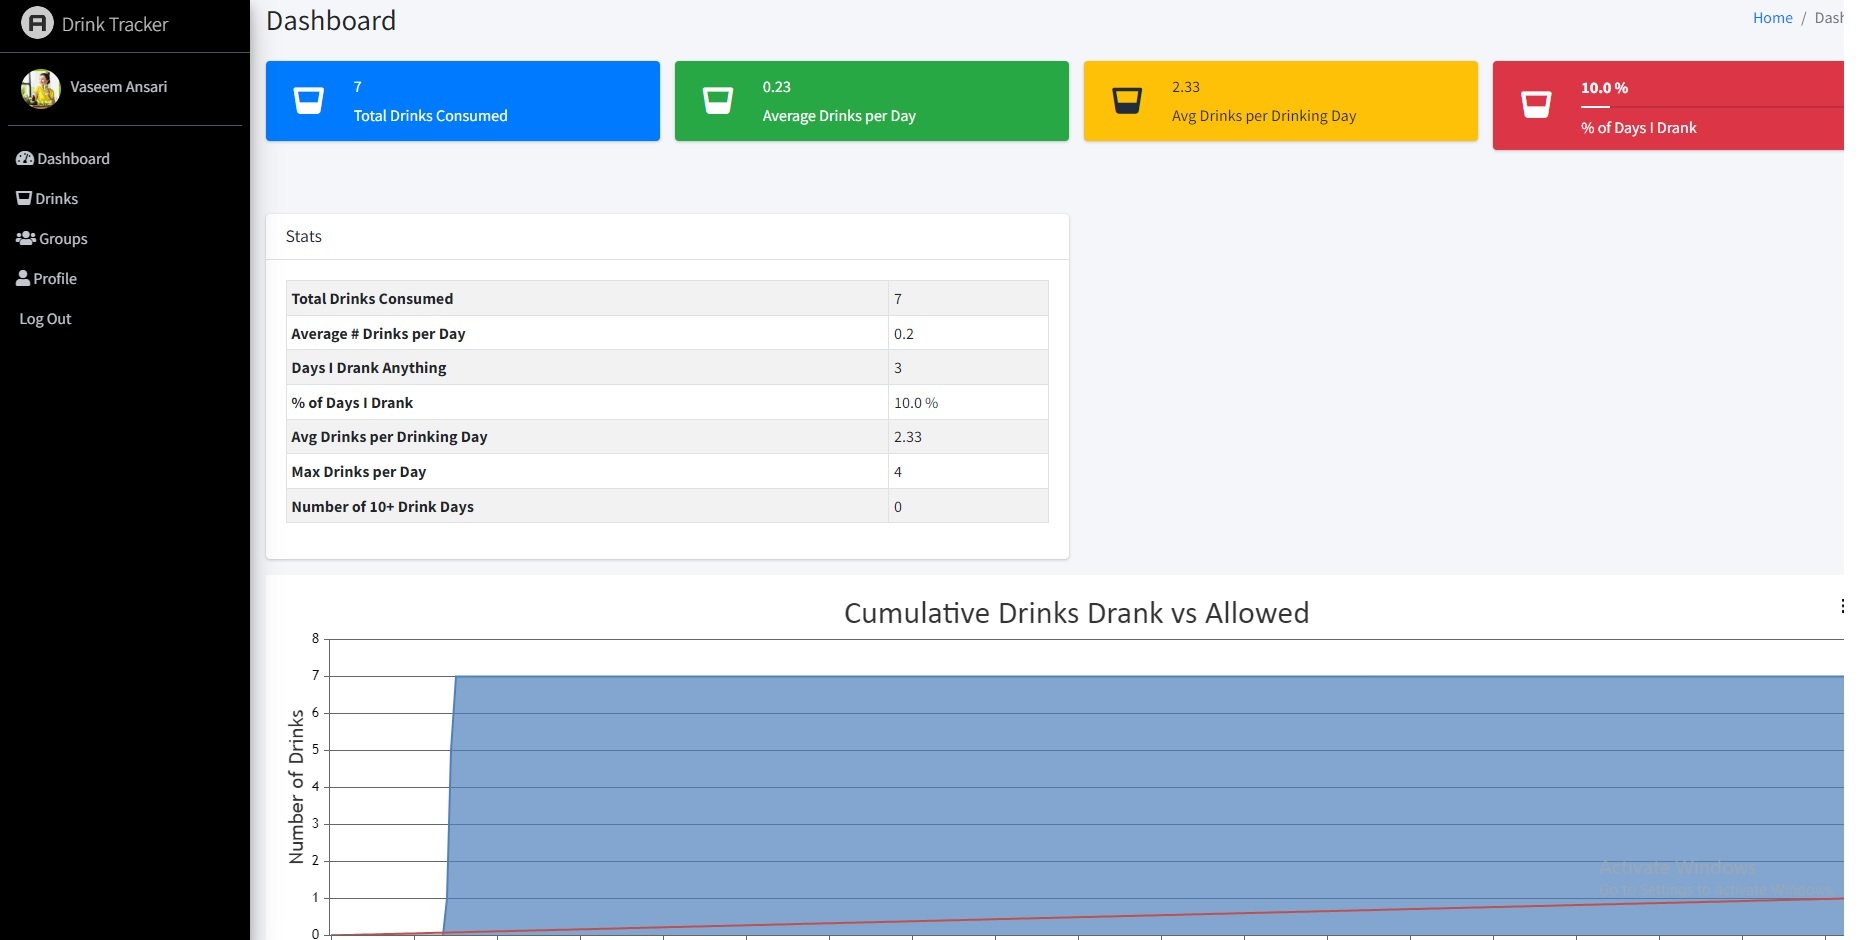
Task: Open the Groups menu item
Action: 63,239
